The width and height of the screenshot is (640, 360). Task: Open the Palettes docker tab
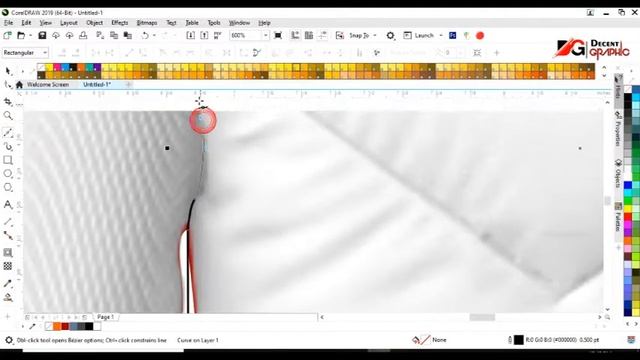pos(618,218)
